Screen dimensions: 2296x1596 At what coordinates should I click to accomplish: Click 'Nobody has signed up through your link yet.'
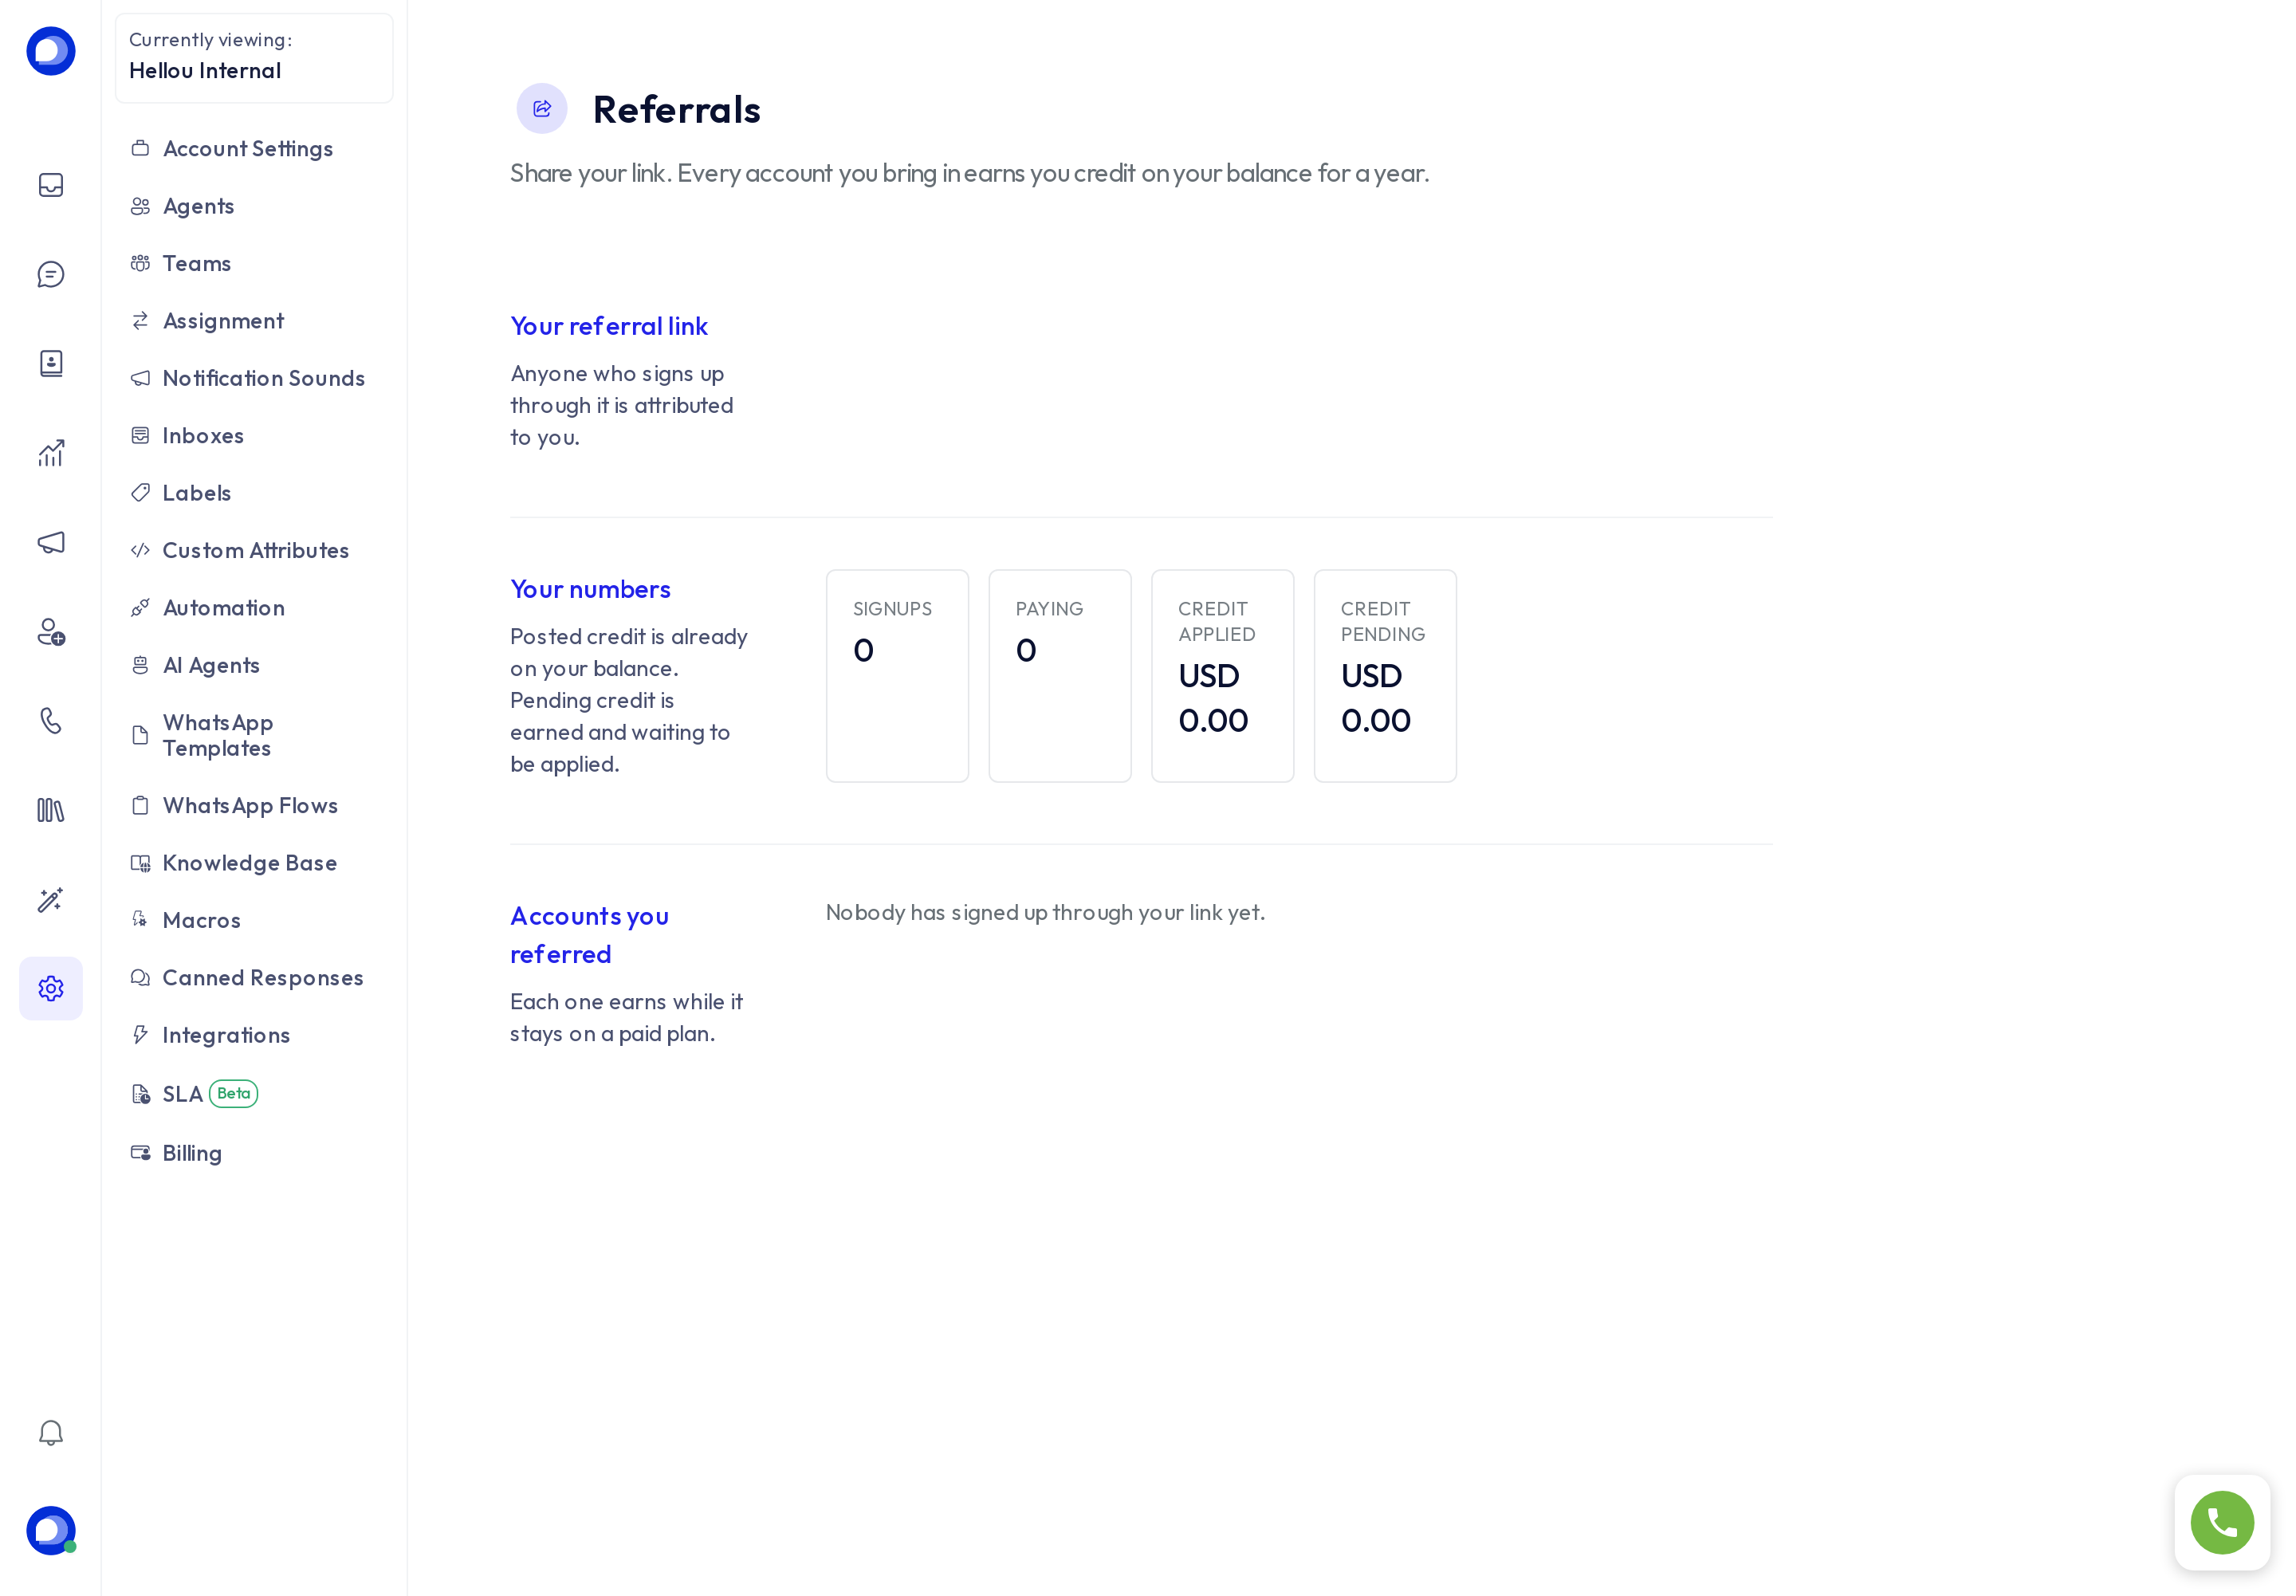pos(1045,912)
